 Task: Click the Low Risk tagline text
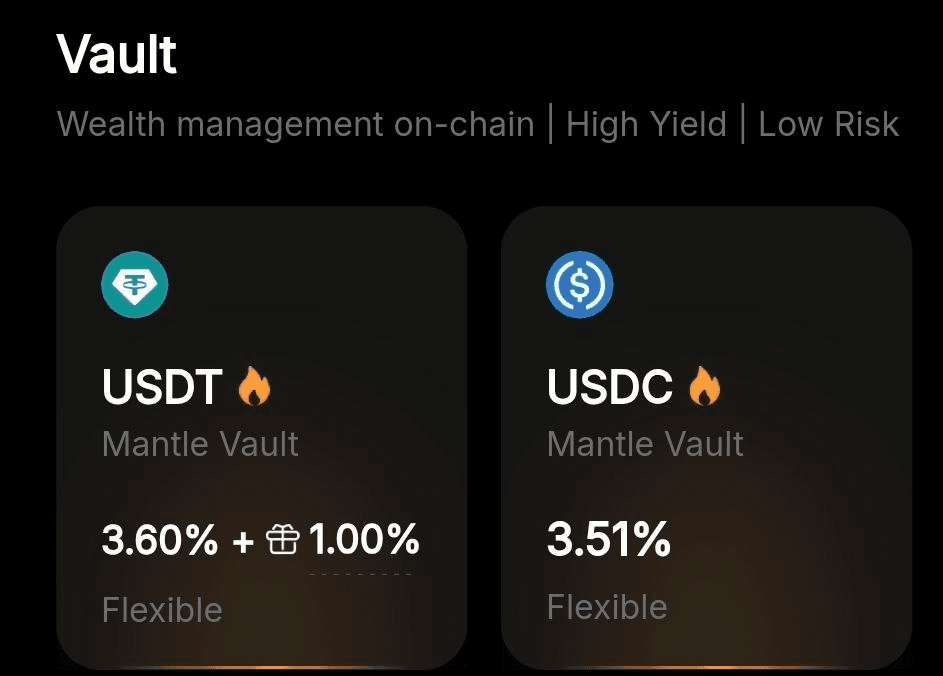coord(828,125)
